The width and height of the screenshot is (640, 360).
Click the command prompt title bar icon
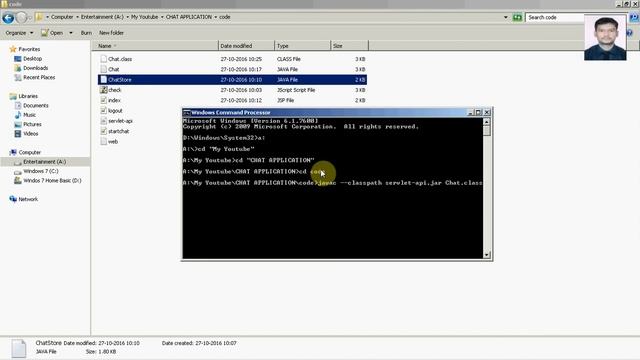[187, 113]
